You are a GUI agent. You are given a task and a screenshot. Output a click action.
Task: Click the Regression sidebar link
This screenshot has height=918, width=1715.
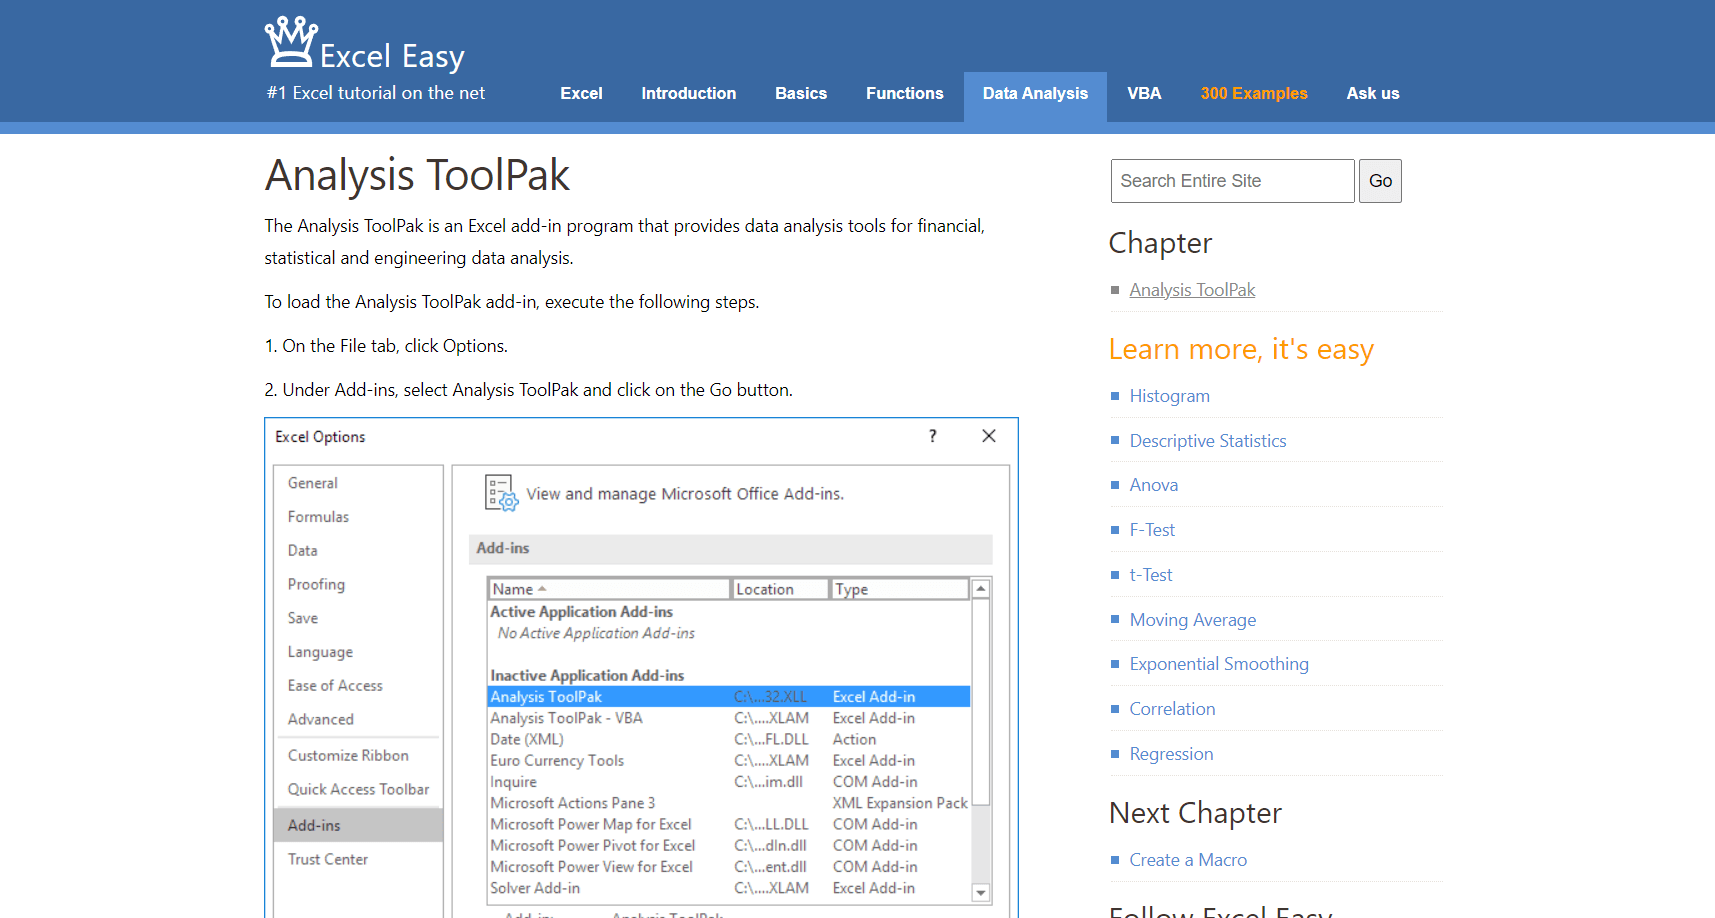[x=1170, y=754]
